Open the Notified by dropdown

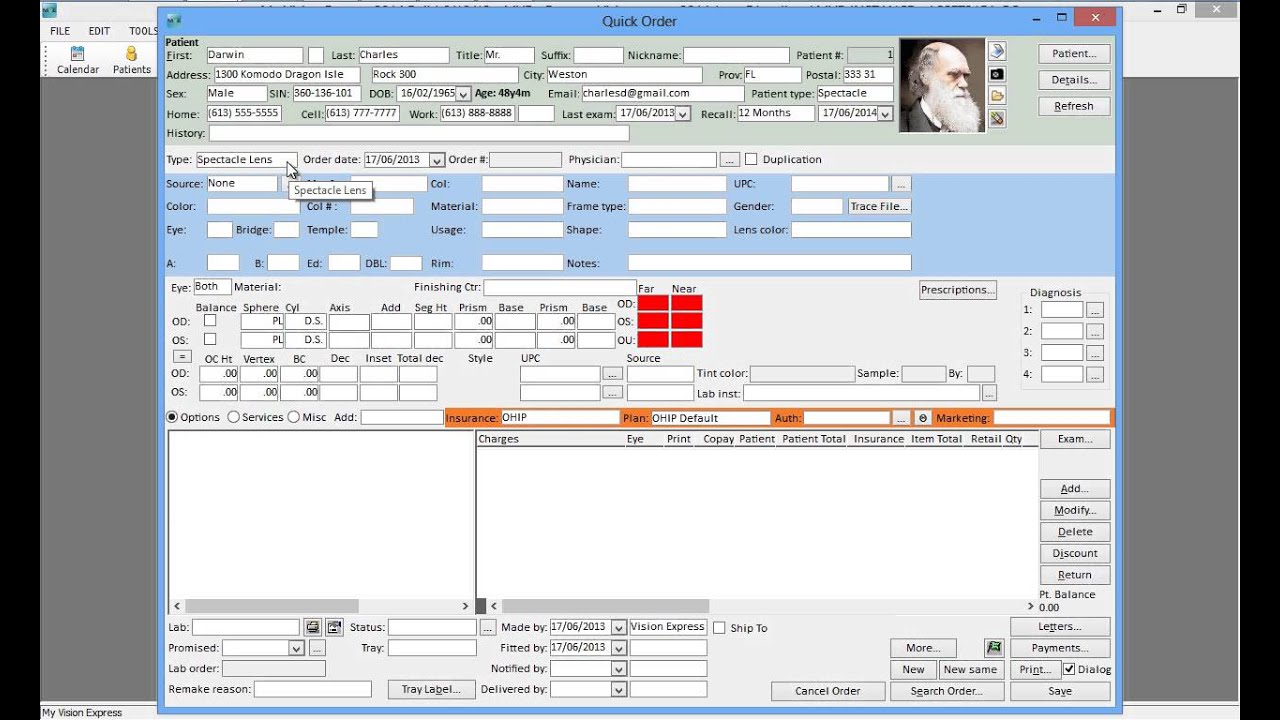618,669
